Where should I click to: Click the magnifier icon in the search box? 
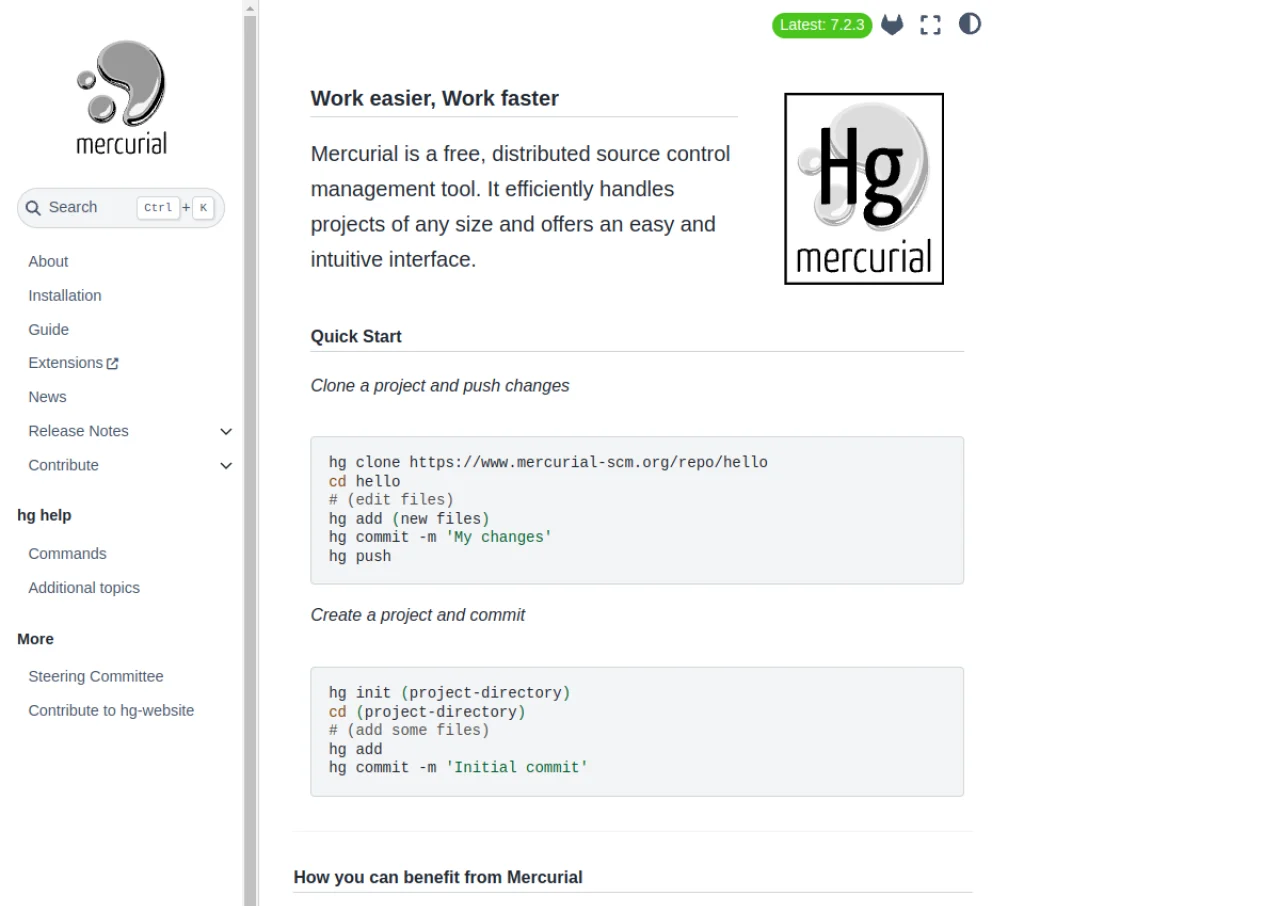click(33, 208)
